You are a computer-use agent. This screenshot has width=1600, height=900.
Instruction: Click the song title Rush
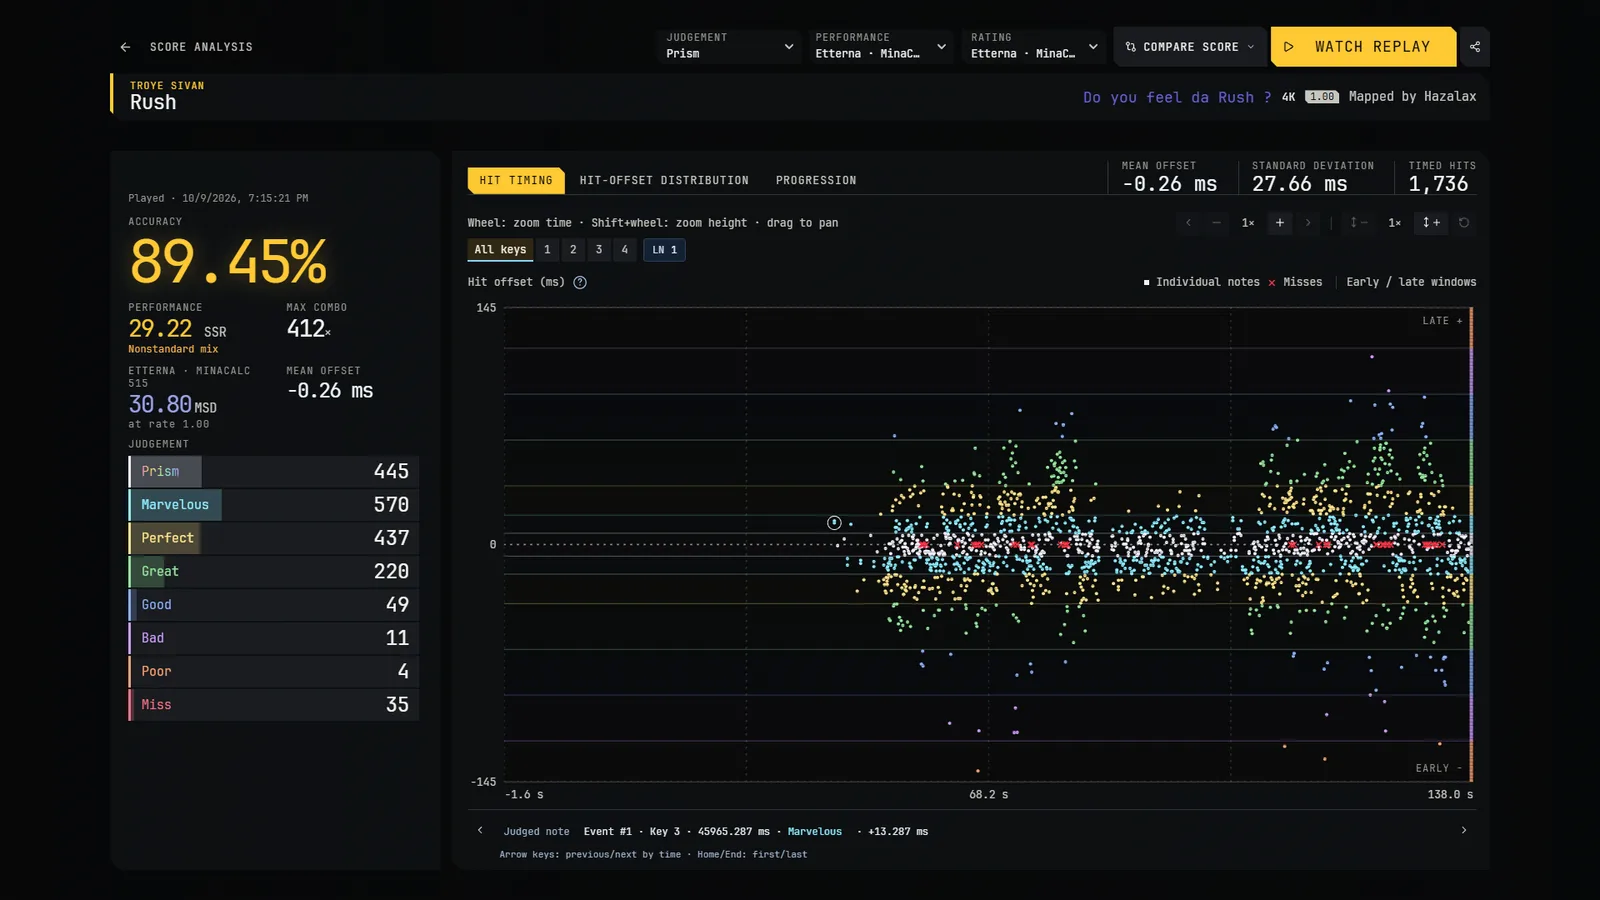coord(153,103)
